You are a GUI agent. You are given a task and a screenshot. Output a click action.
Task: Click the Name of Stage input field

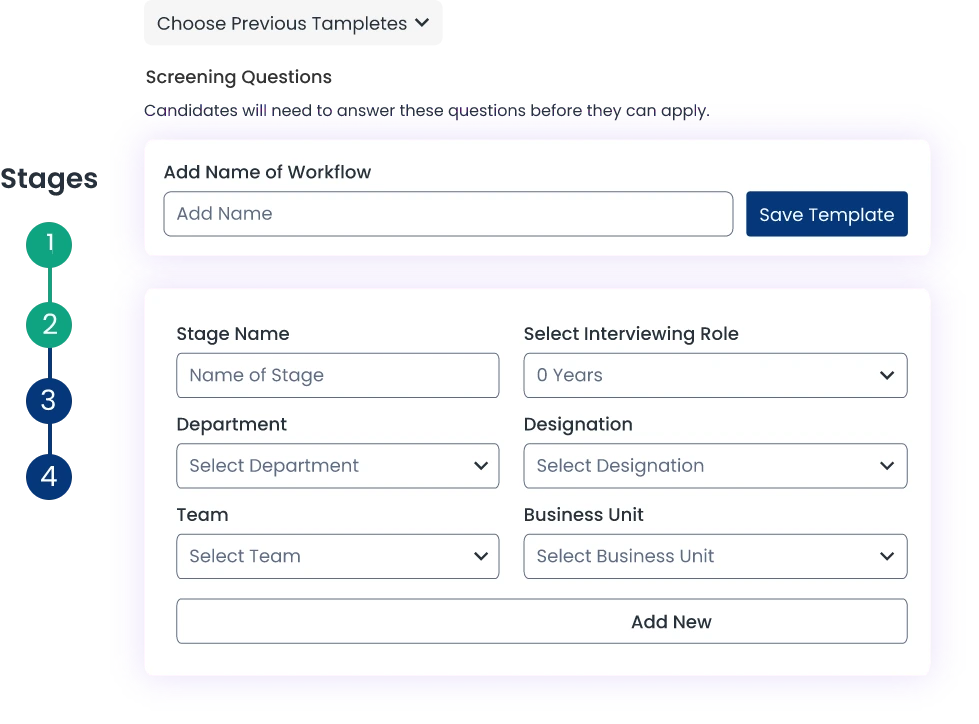337,375
